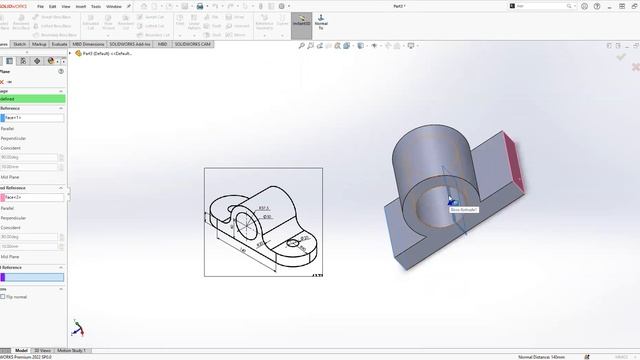Click Previous View icon in view toolbar
640x360 pixels.
coord(320,46)
